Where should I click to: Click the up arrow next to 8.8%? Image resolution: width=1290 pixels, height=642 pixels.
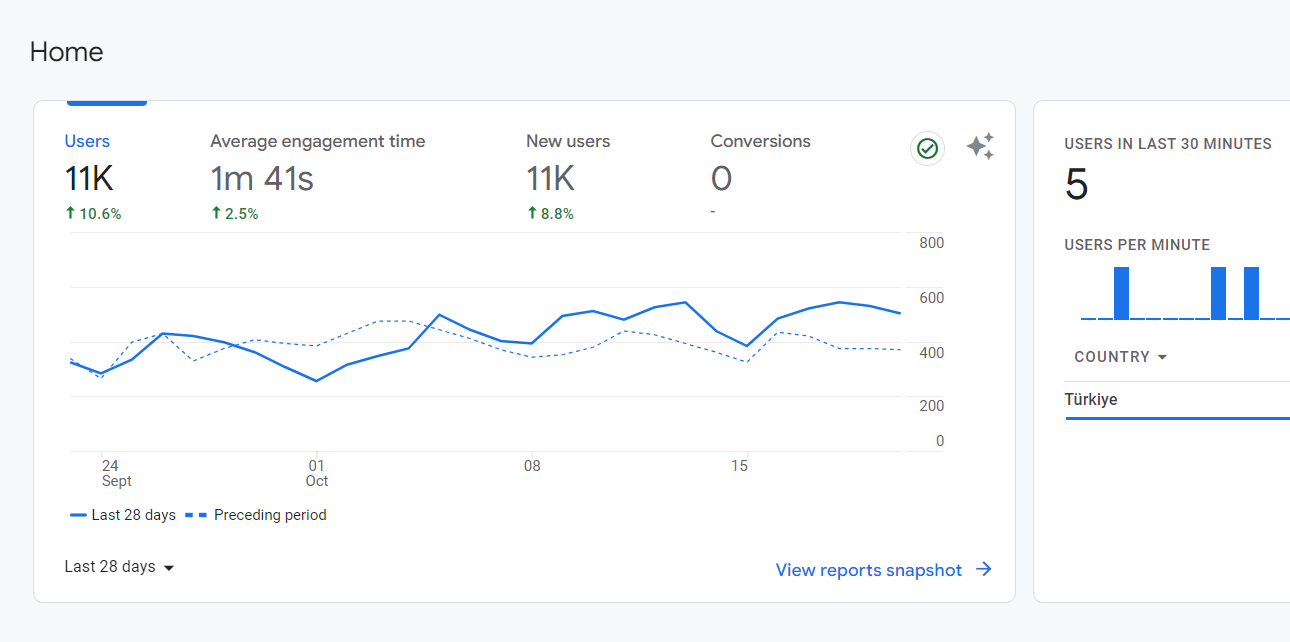[x=532, y=213]
